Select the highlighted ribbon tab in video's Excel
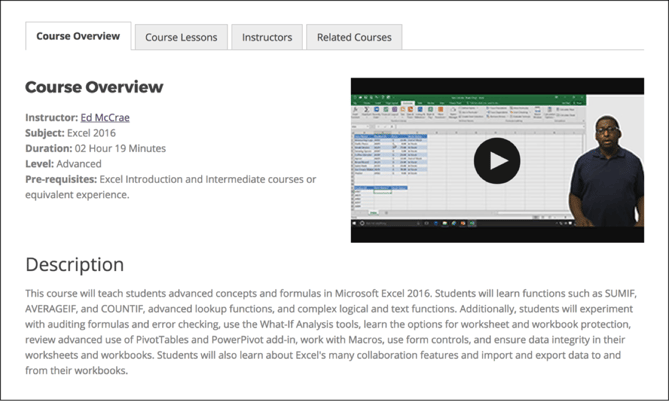 pyautogui.click(x=408, y=102)
